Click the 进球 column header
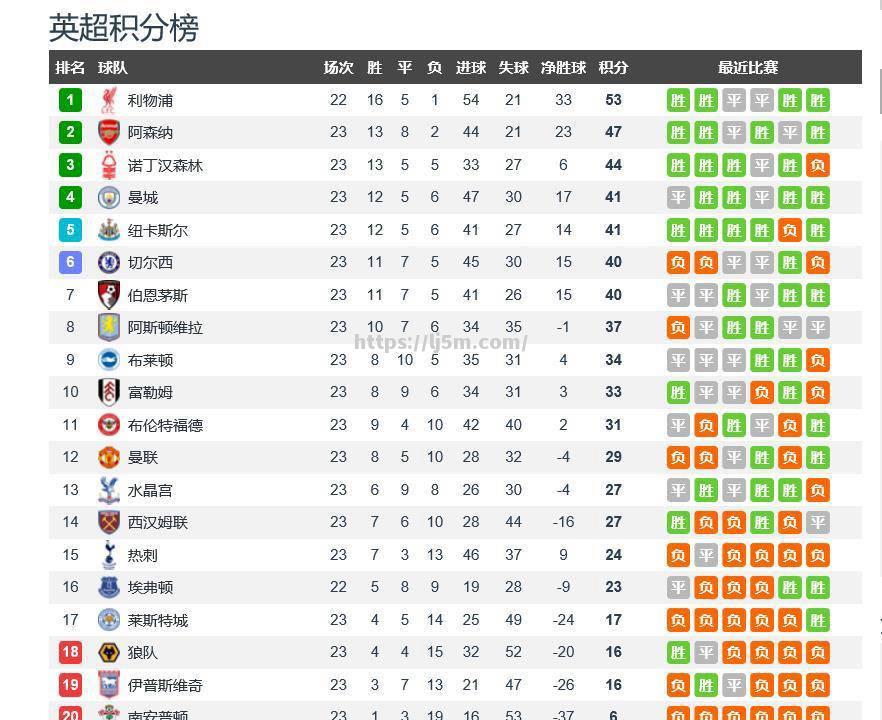This screenshot has width=882, height=720. point(471,68)
